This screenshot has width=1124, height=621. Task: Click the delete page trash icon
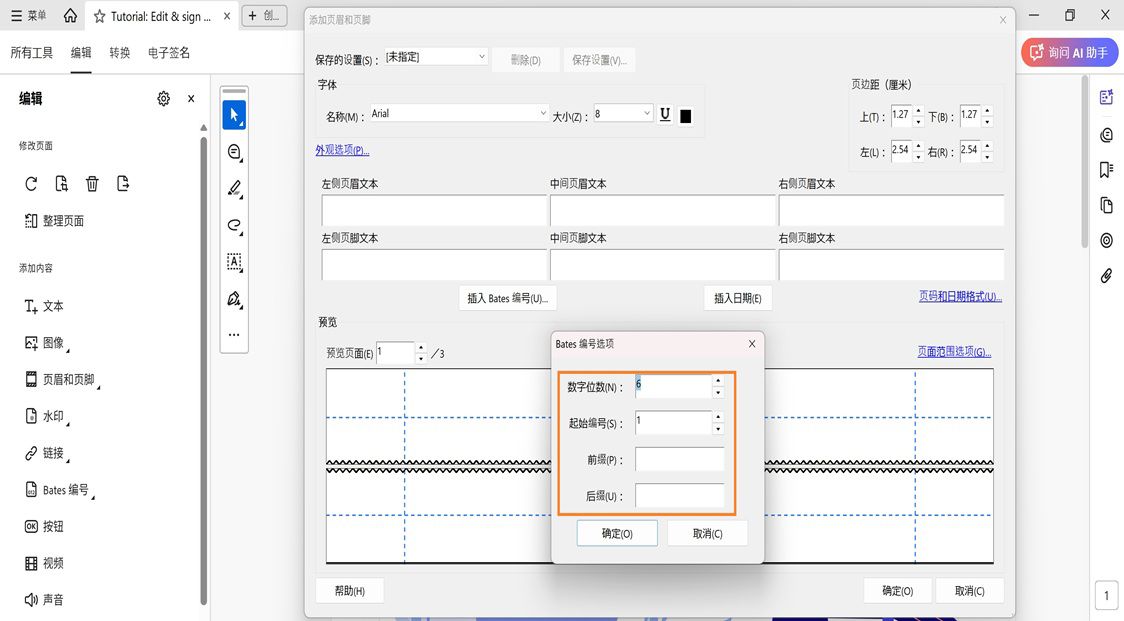click(92, 183)
